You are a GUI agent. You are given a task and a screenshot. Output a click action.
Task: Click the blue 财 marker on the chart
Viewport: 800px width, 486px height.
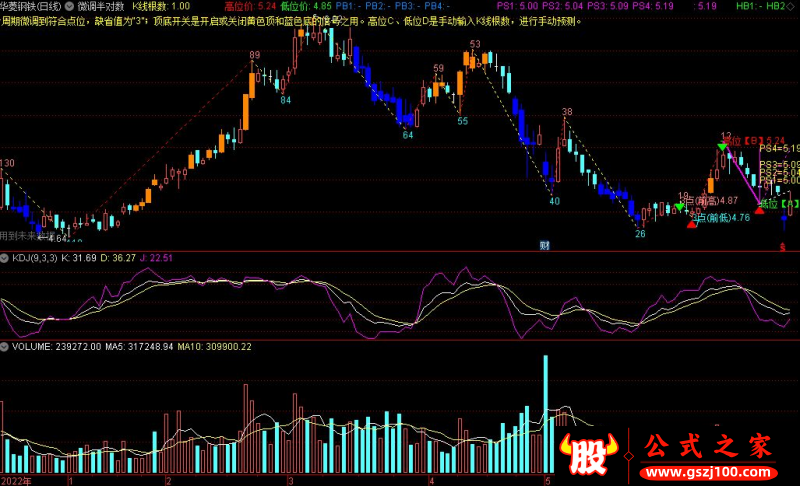point(545,244)
